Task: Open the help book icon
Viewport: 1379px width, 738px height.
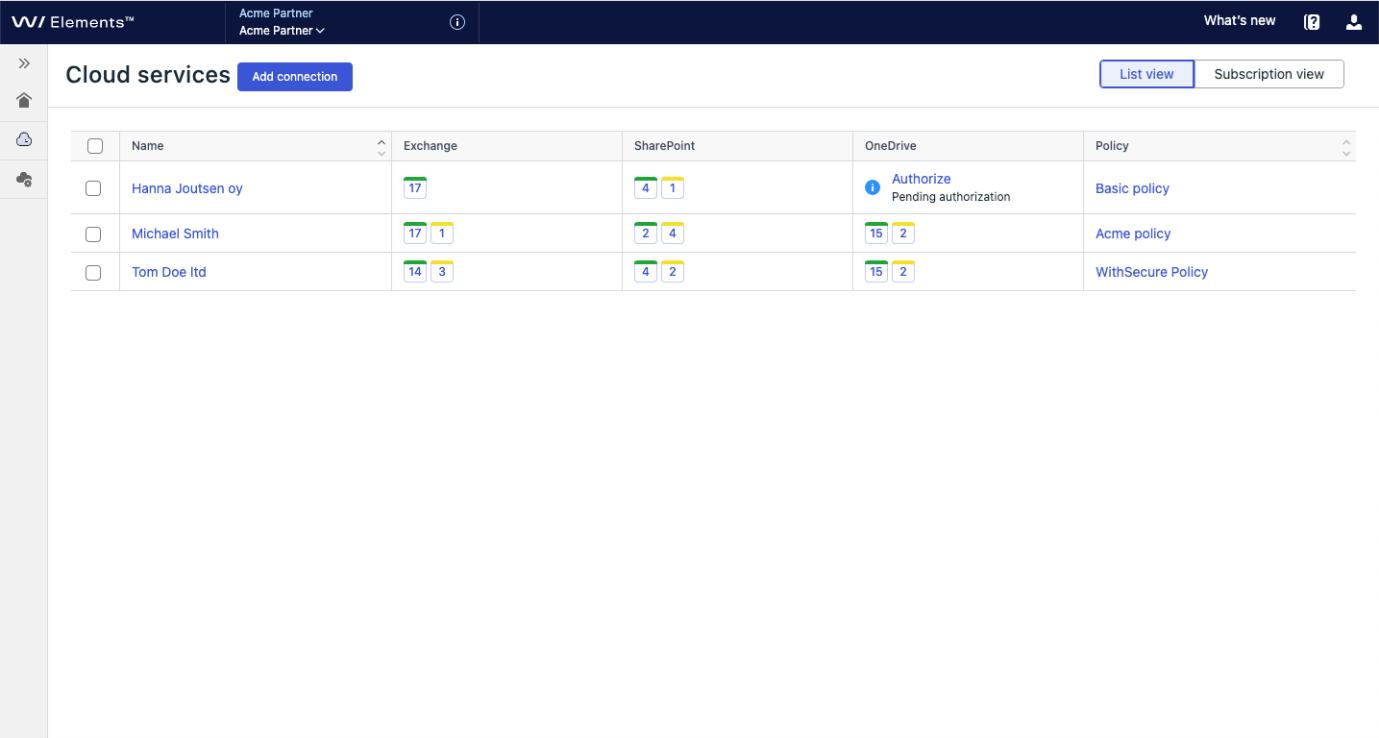Action: (x=1312, y=22)
